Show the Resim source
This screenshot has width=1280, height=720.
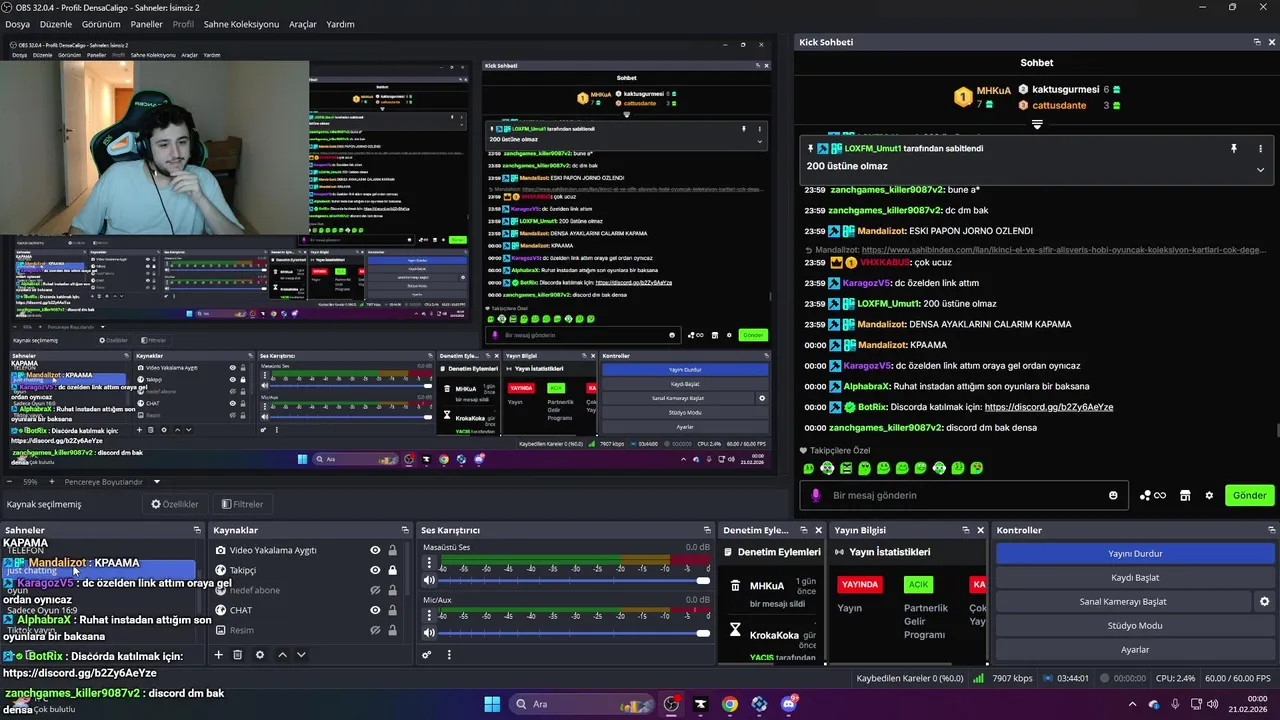375,630
